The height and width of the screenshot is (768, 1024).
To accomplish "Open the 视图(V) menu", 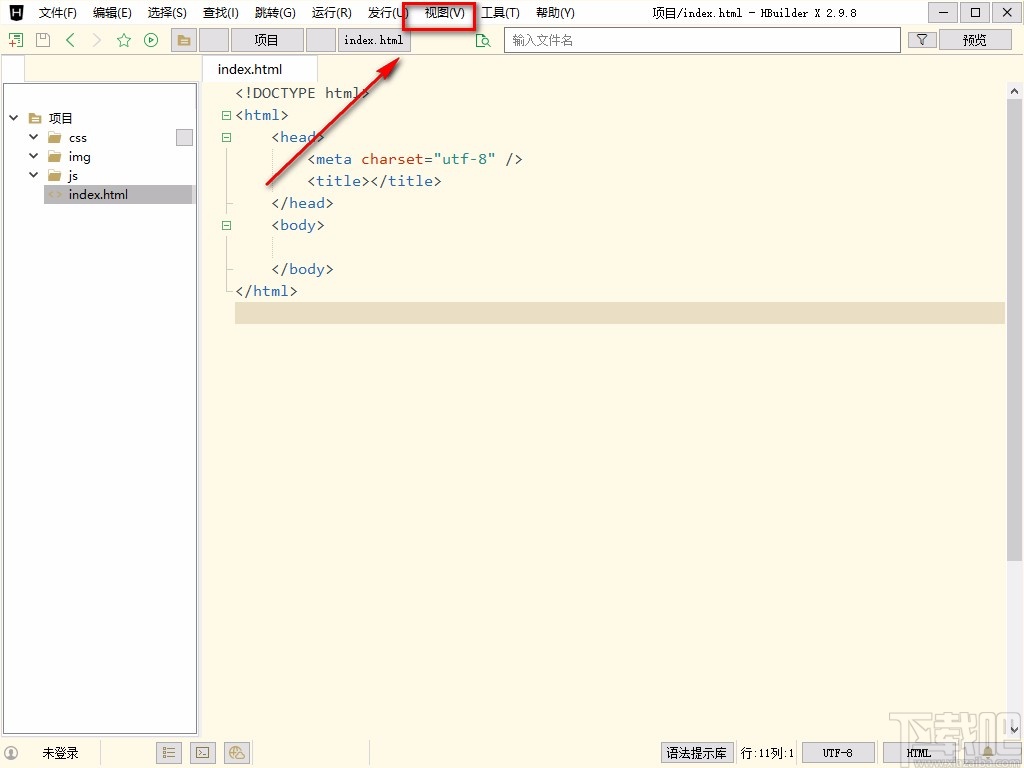I will point(444,12).
